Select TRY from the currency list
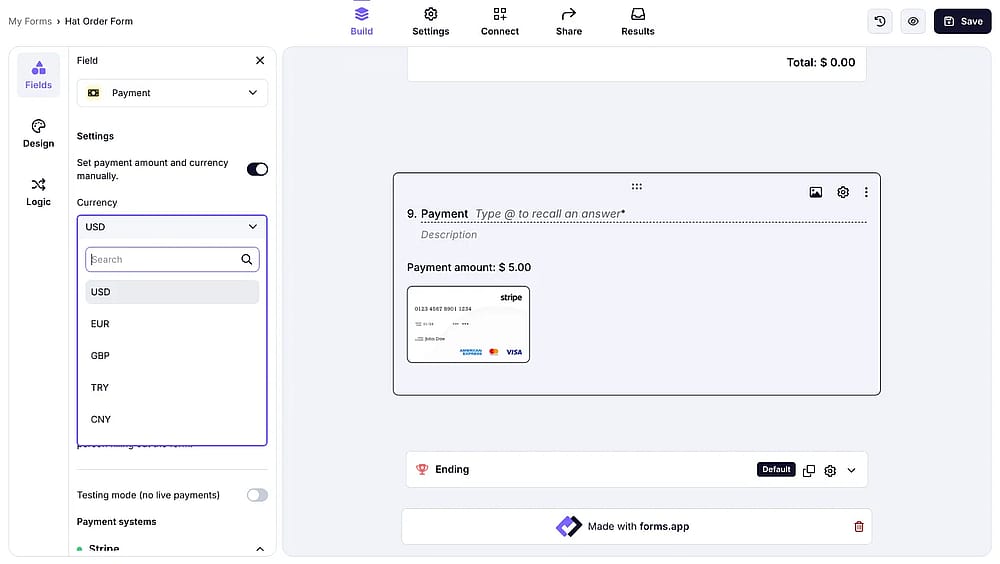1000x564 pixels. tap(172, 387)
